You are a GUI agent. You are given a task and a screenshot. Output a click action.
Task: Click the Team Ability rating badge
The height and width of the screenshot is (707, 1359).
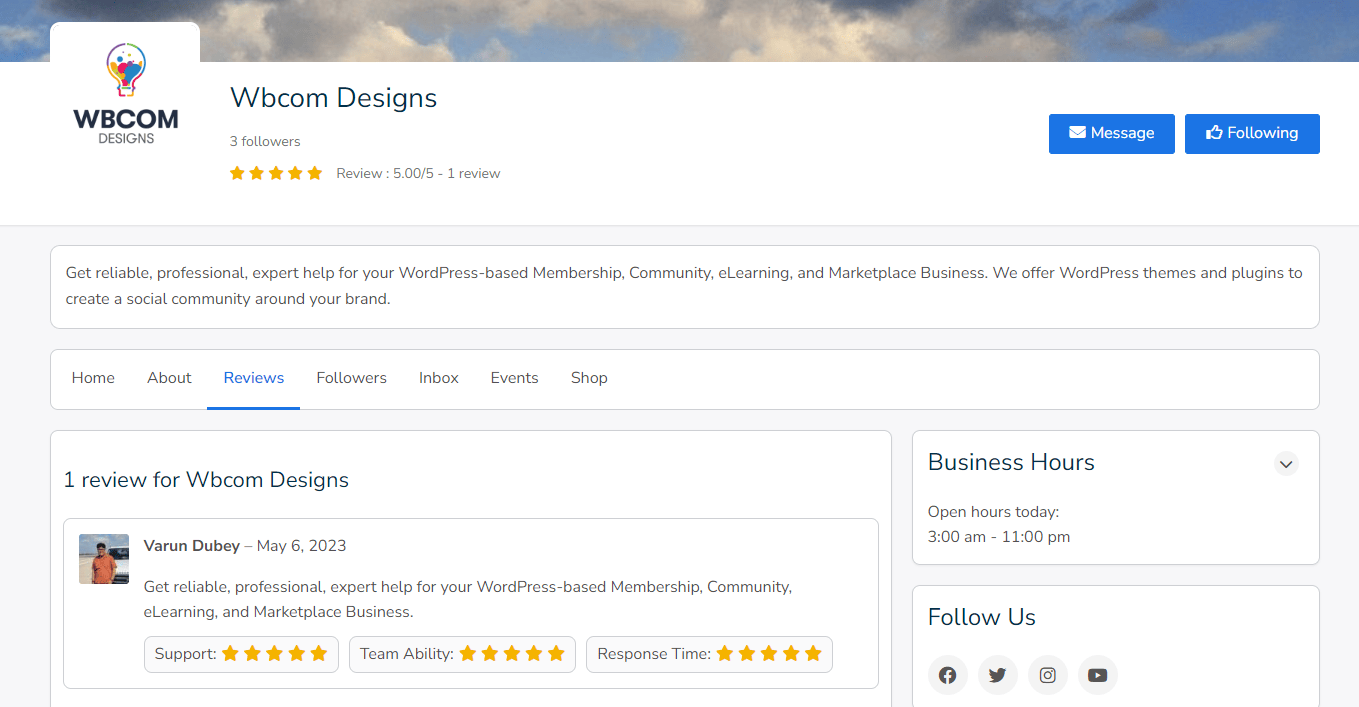click(462, 654)
